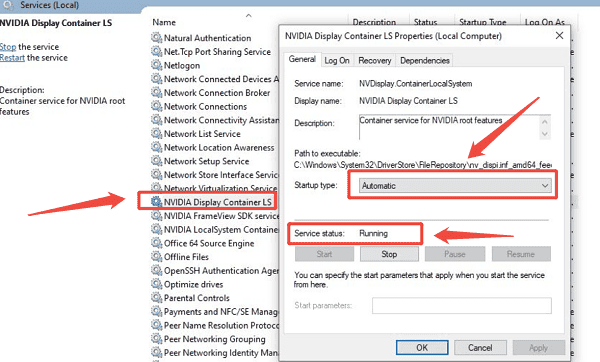
Task: Select the Offline Files service row
Action: click(x=186, y=257)
